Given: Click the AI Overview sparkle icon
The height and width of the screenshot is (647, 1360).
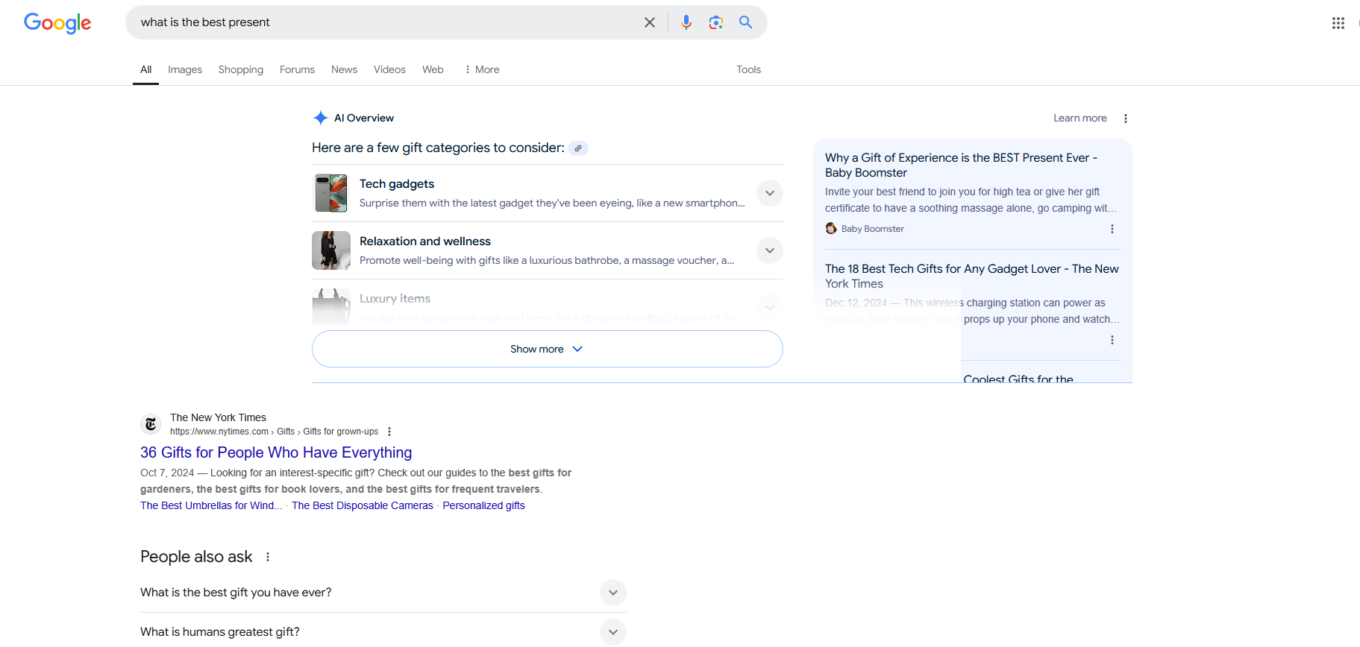Looking at the screenshot, I should 320,117.
